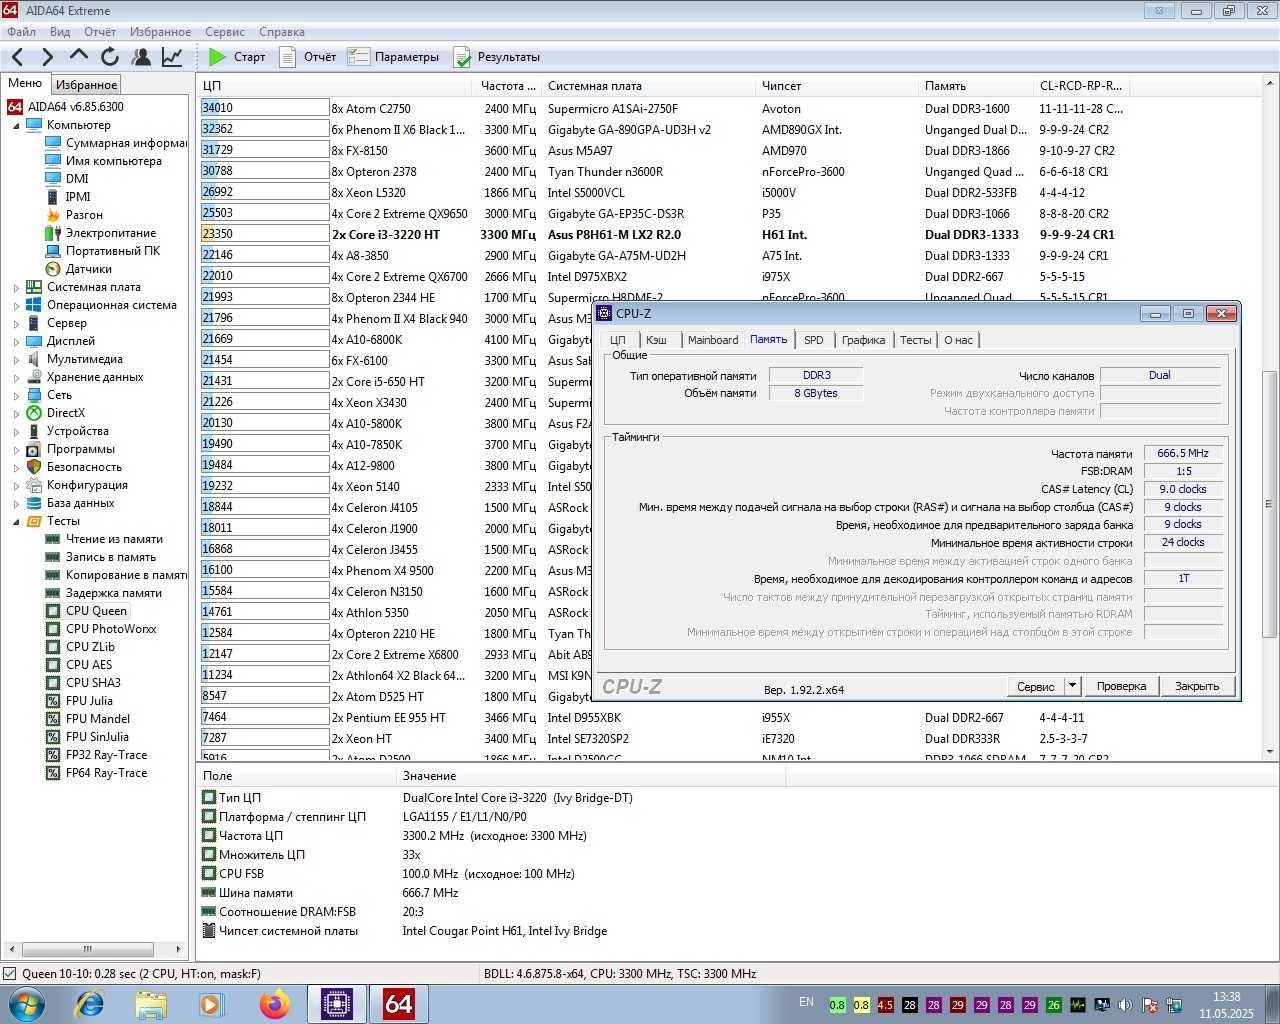Open the Отчёт report toolbar button
The width and height of the screenshot is (1280, 1024).
tap(307, 57)
